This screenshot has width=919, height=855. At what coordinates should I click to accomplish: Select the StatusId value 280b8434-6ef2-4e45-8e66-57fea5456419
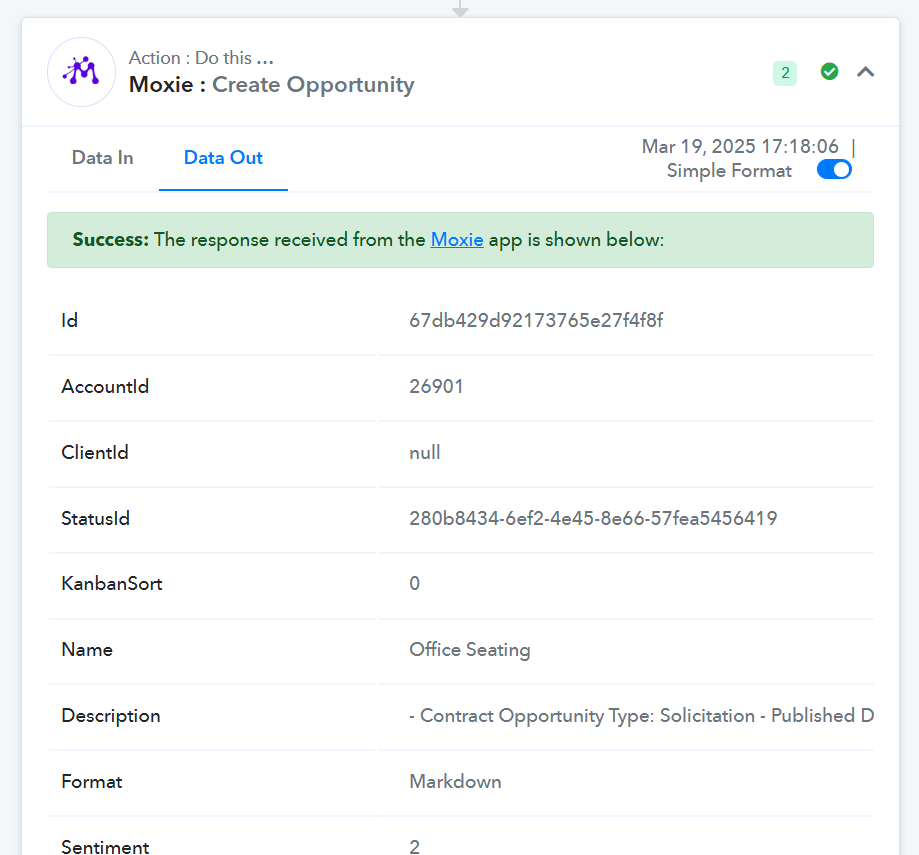coord(593,519)
